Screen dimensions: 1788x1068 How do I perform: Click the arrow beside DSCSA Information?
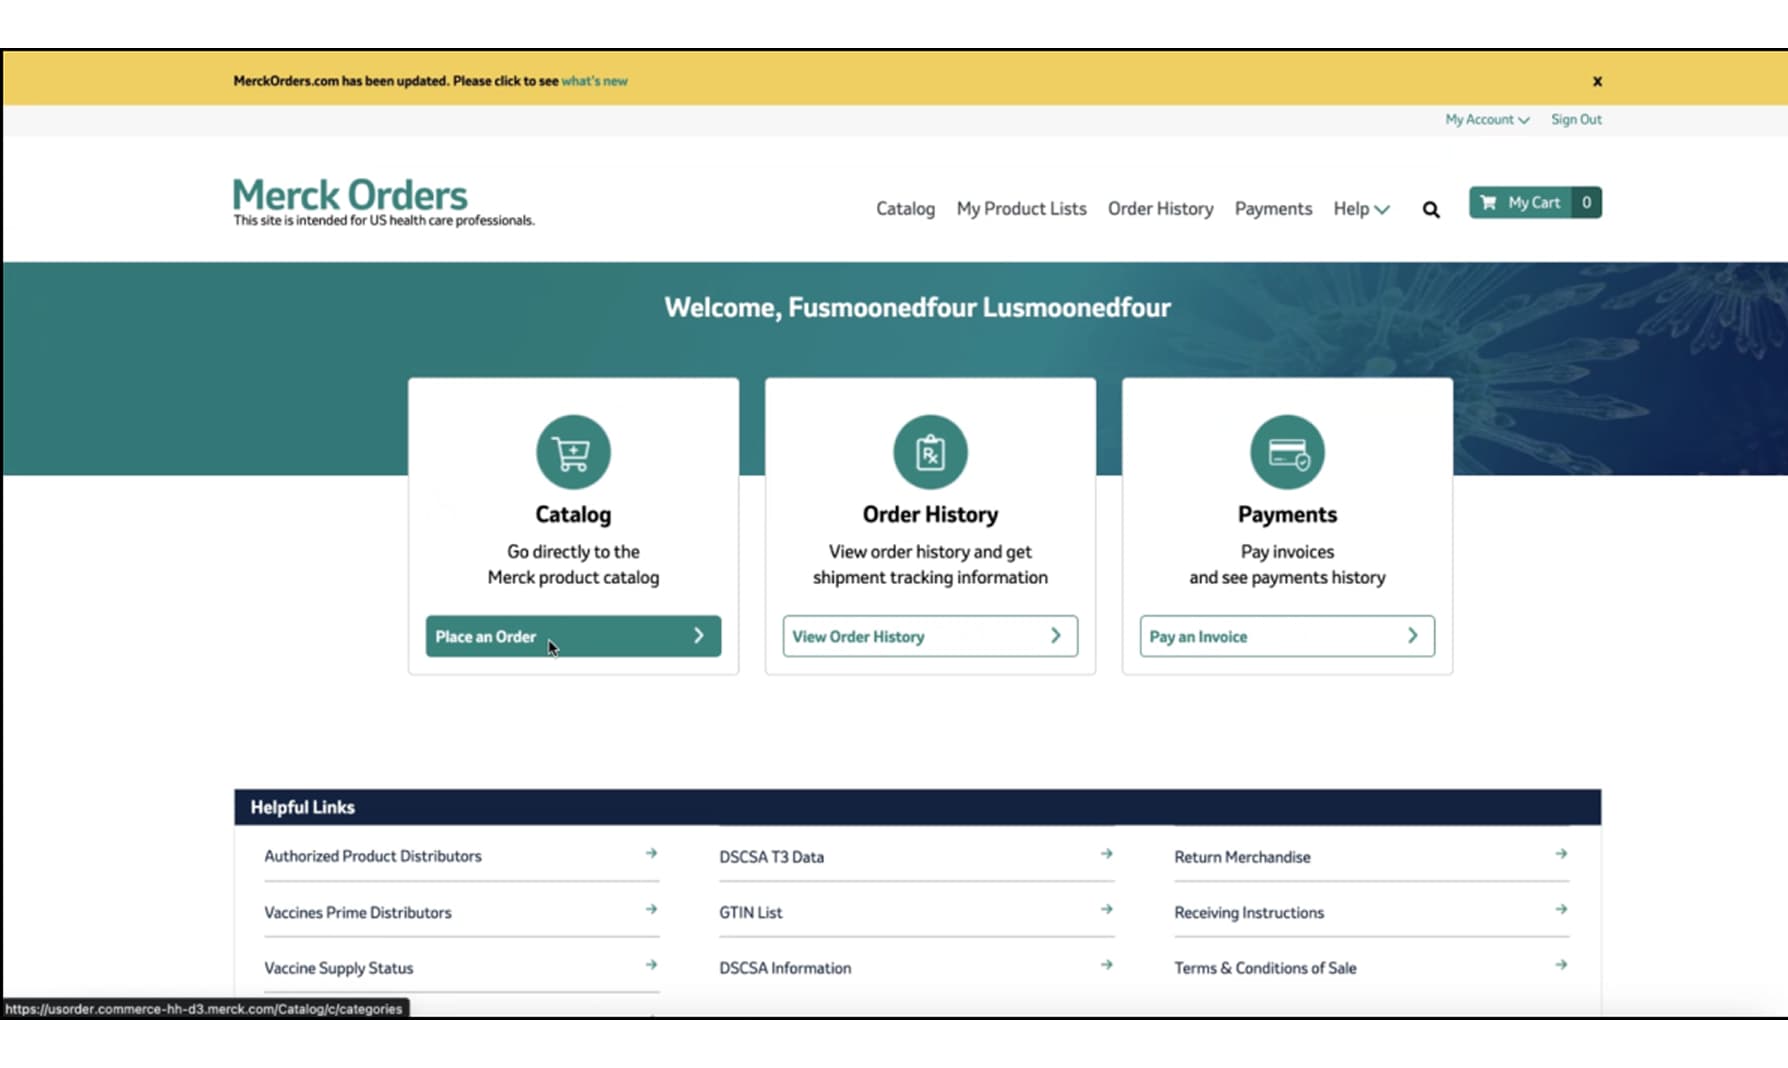(1106, 965)
